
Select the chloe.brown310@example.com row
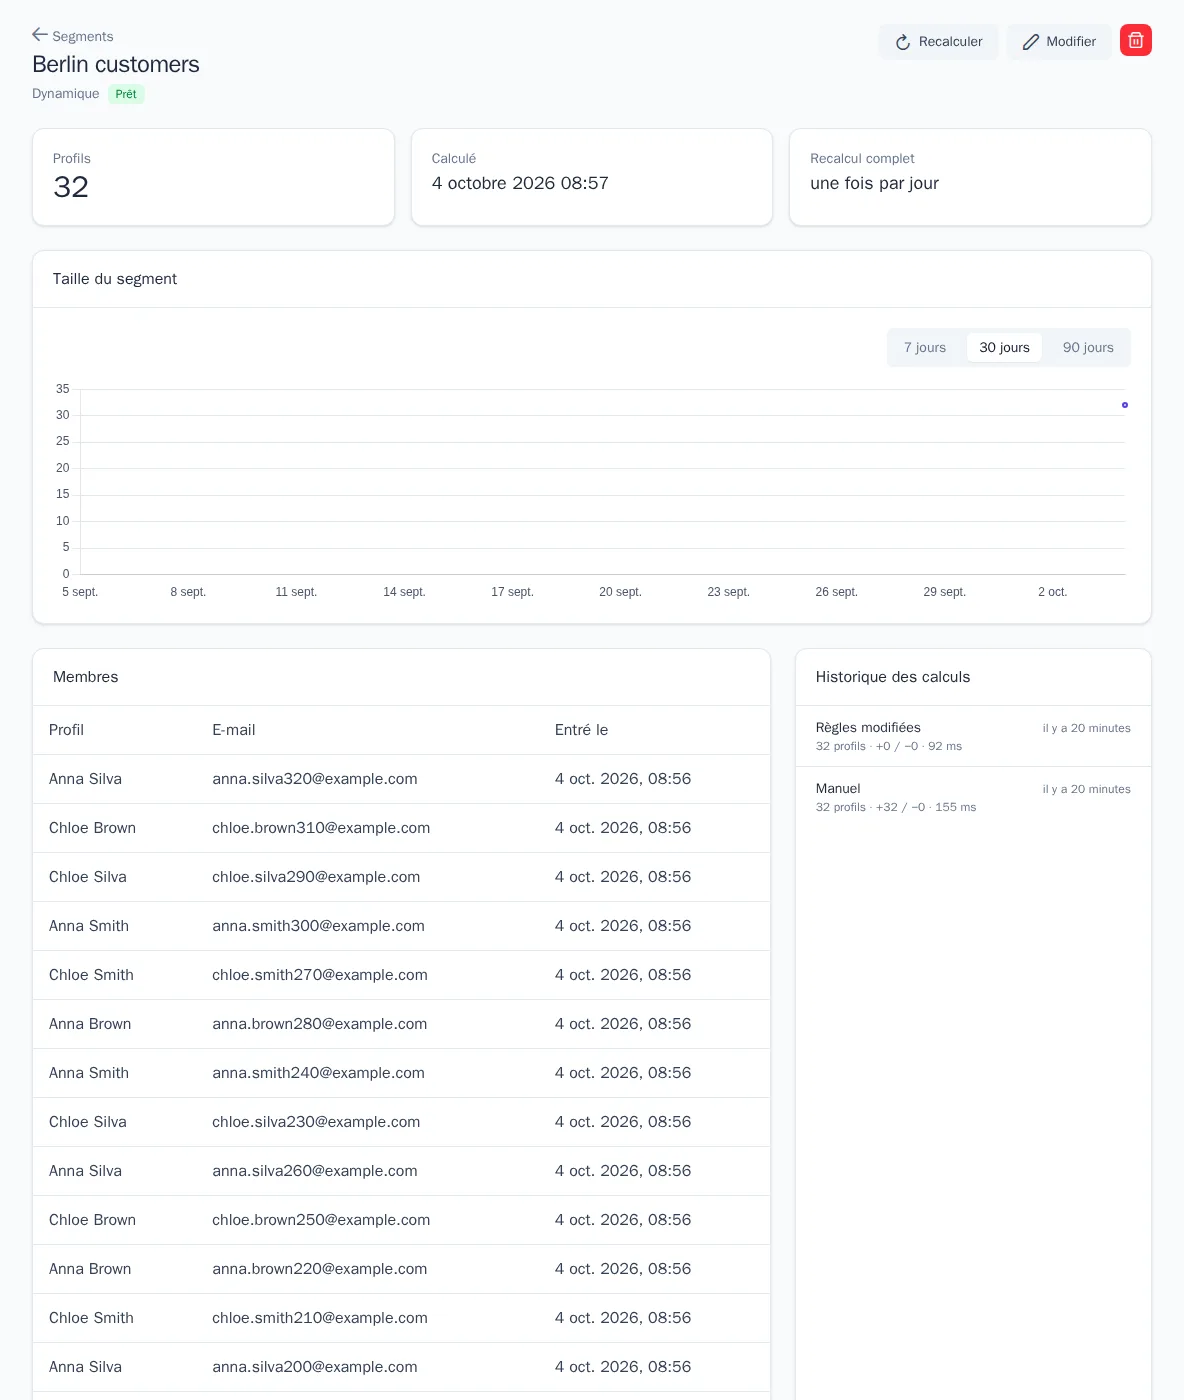(x=401, y=828)
